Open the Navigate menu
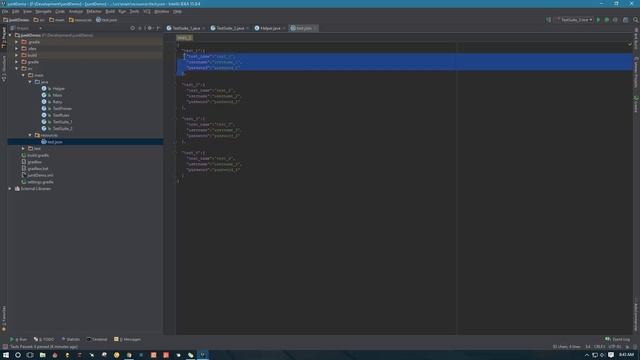The image size is (640, 360). (x=43, y=11)
